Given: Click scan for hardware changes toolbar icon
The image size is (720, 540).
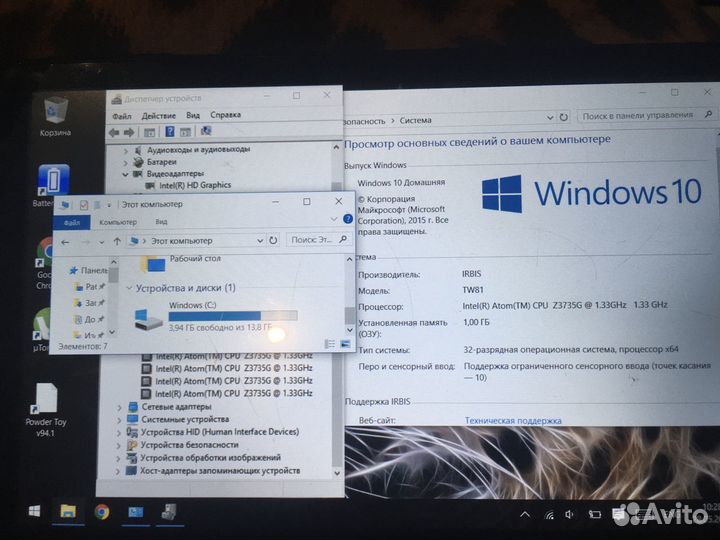Looking at the screenshot, I should (x=206, y=131).
